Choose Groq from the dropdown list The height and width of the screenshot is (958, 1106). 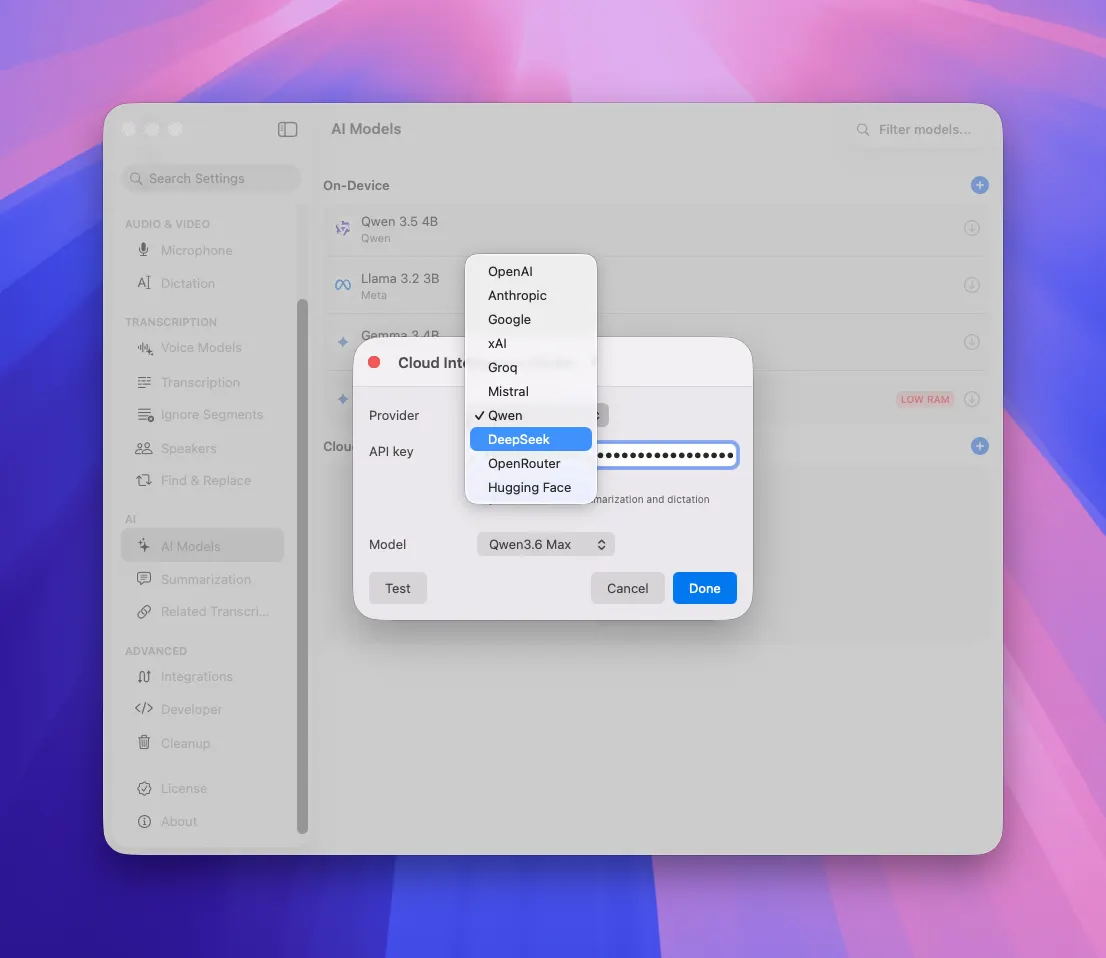(x=530, y=368)
